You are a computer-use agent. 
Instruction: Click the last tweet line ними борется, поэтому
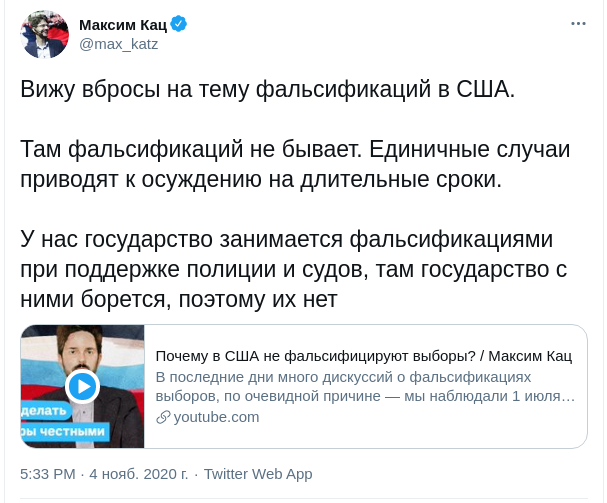(x=179, y=299)
